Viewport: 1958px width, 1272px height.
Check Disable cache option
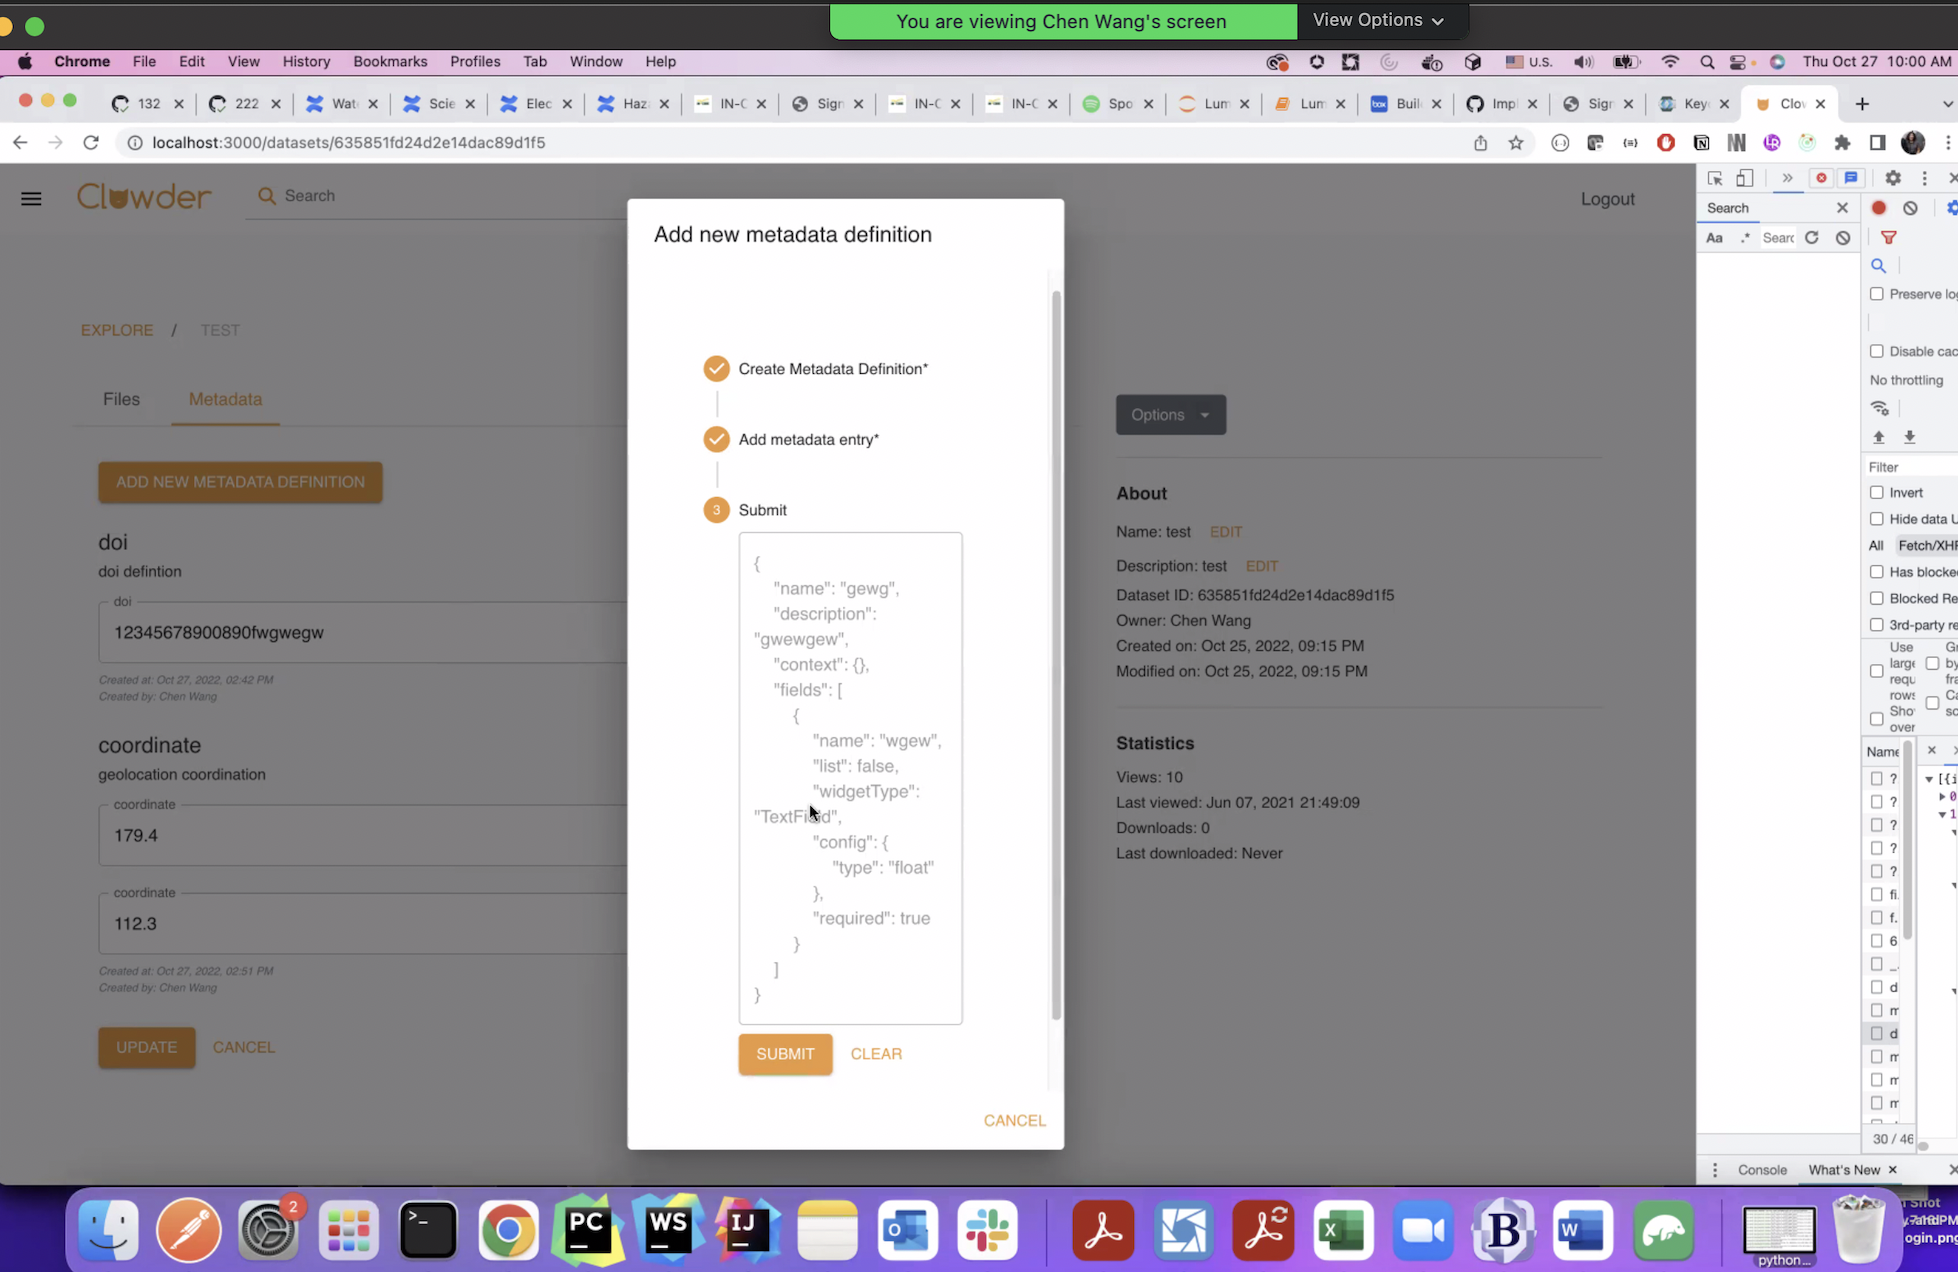pyautogui.click(x=1877, y=351)
